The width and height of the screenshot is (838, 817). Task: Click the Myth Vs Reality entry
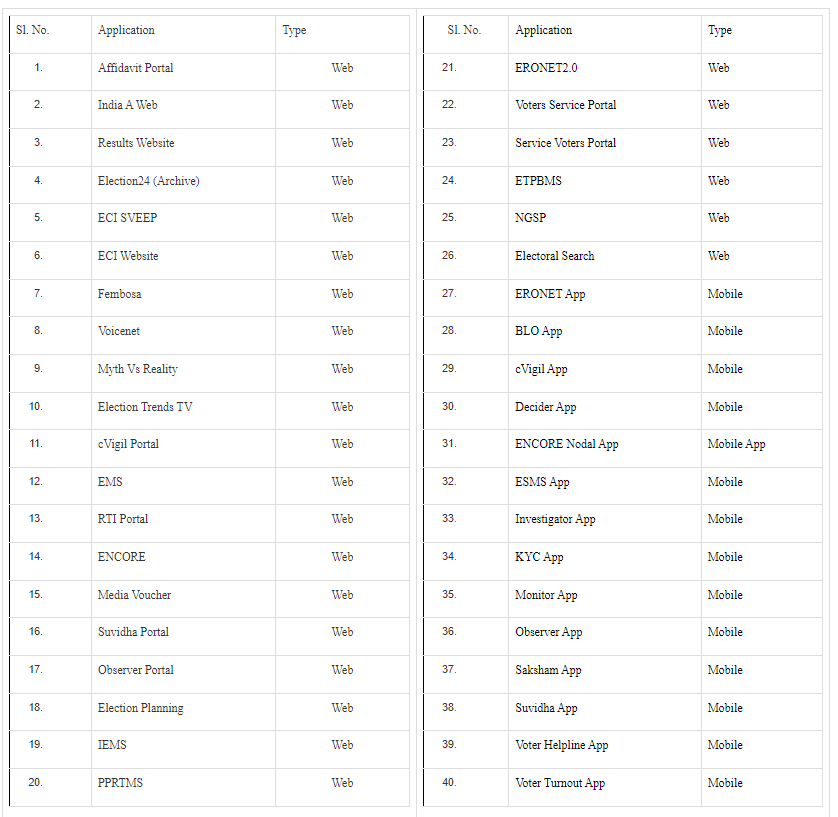138,369
